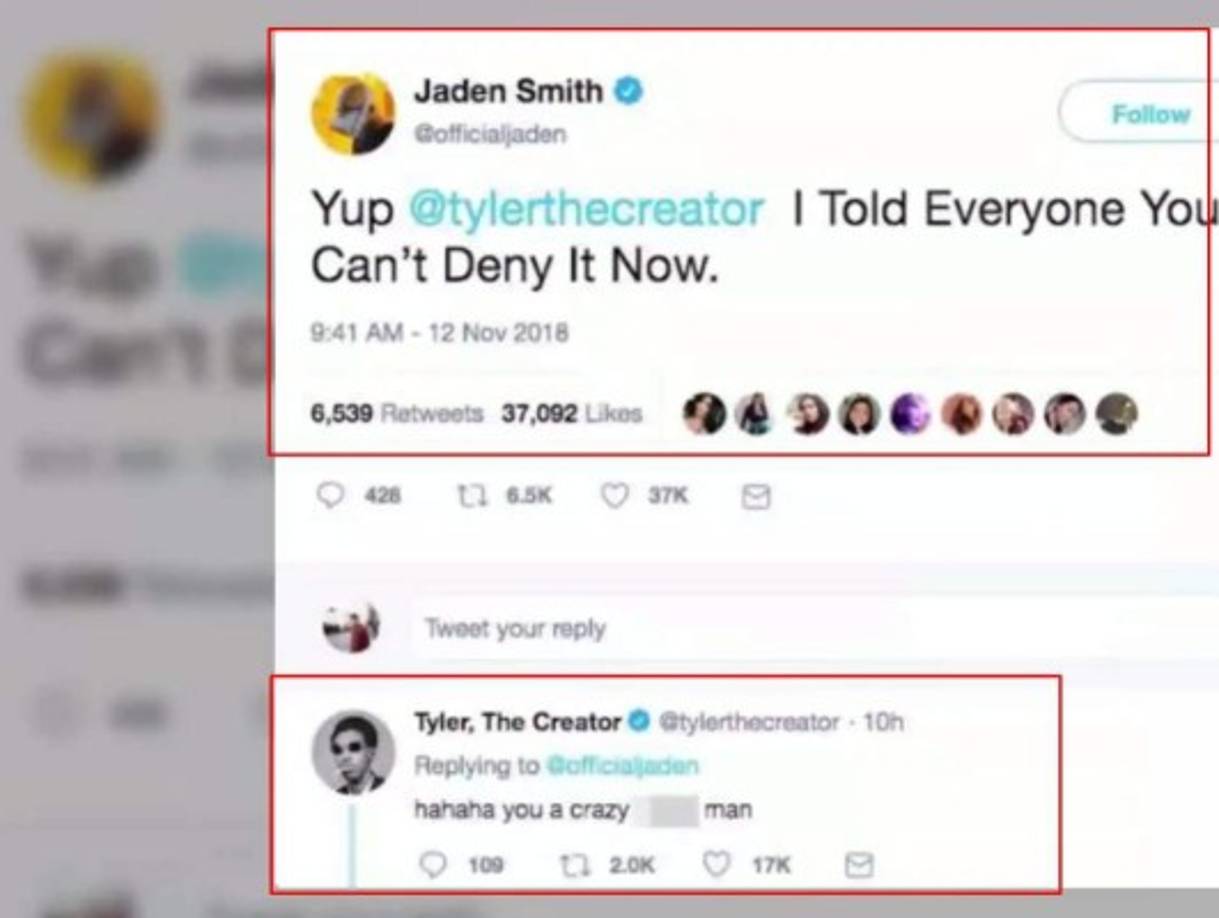Reply to Tyler's tweet with 109 icon

(x=432, y=864)
